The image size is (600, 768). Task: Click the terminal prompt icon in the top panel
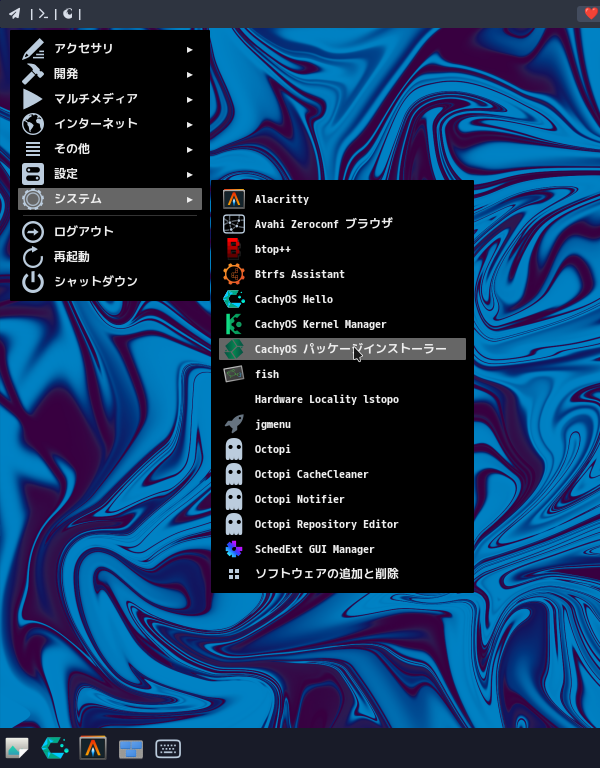tap(43, 14)
